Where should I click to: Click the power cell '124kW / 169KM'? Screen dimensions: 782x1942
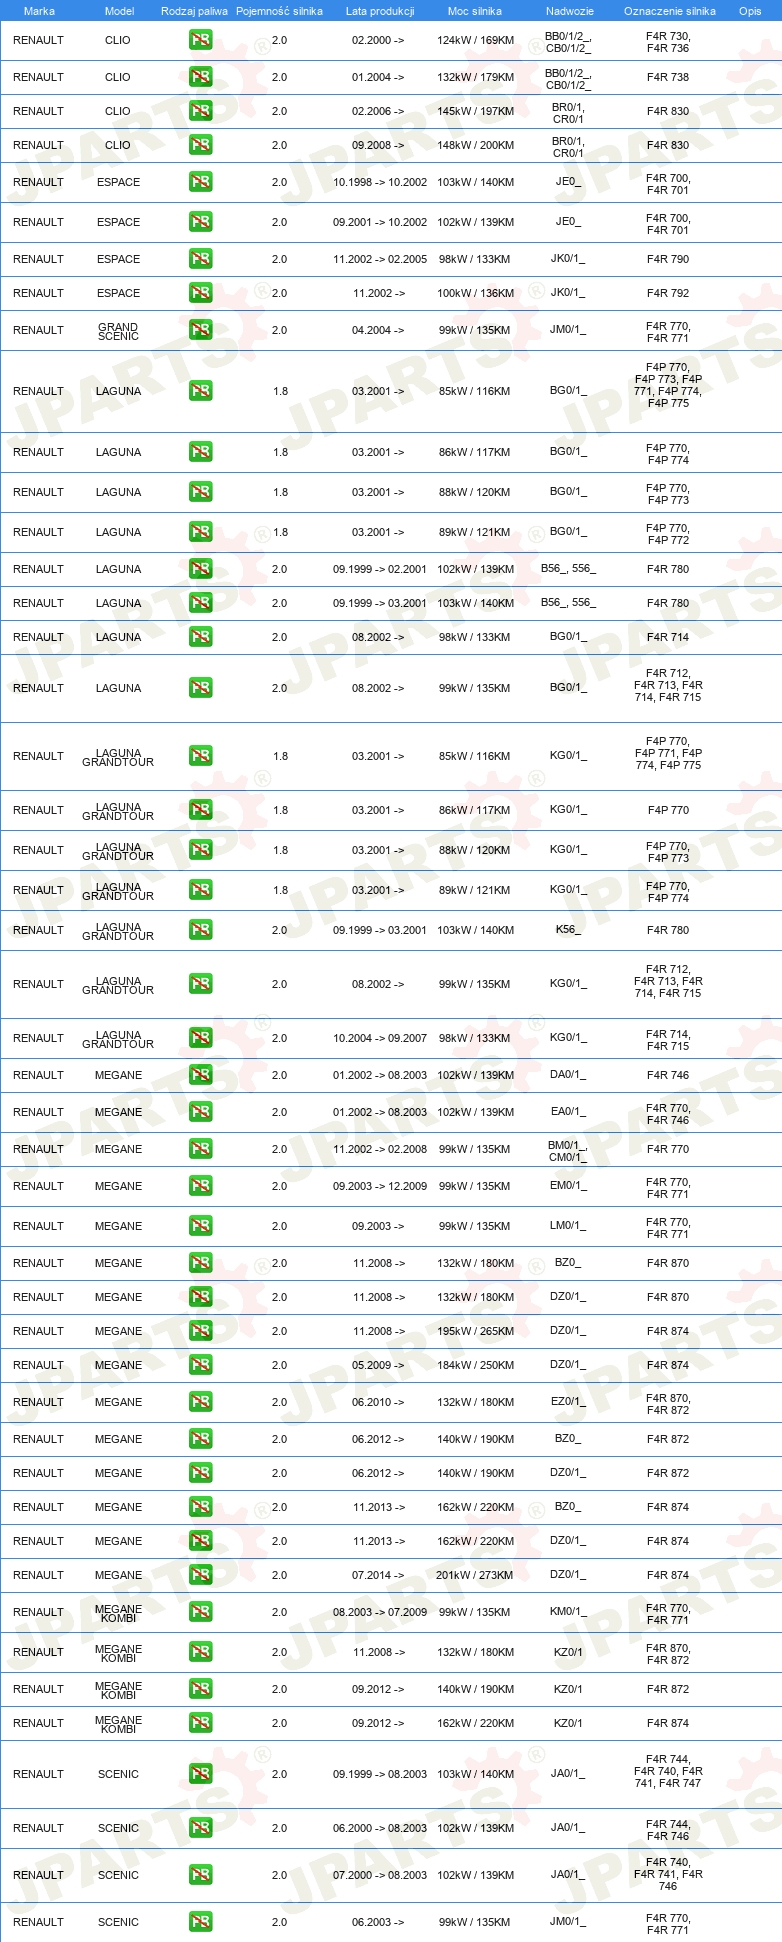(x=475, y=41)
